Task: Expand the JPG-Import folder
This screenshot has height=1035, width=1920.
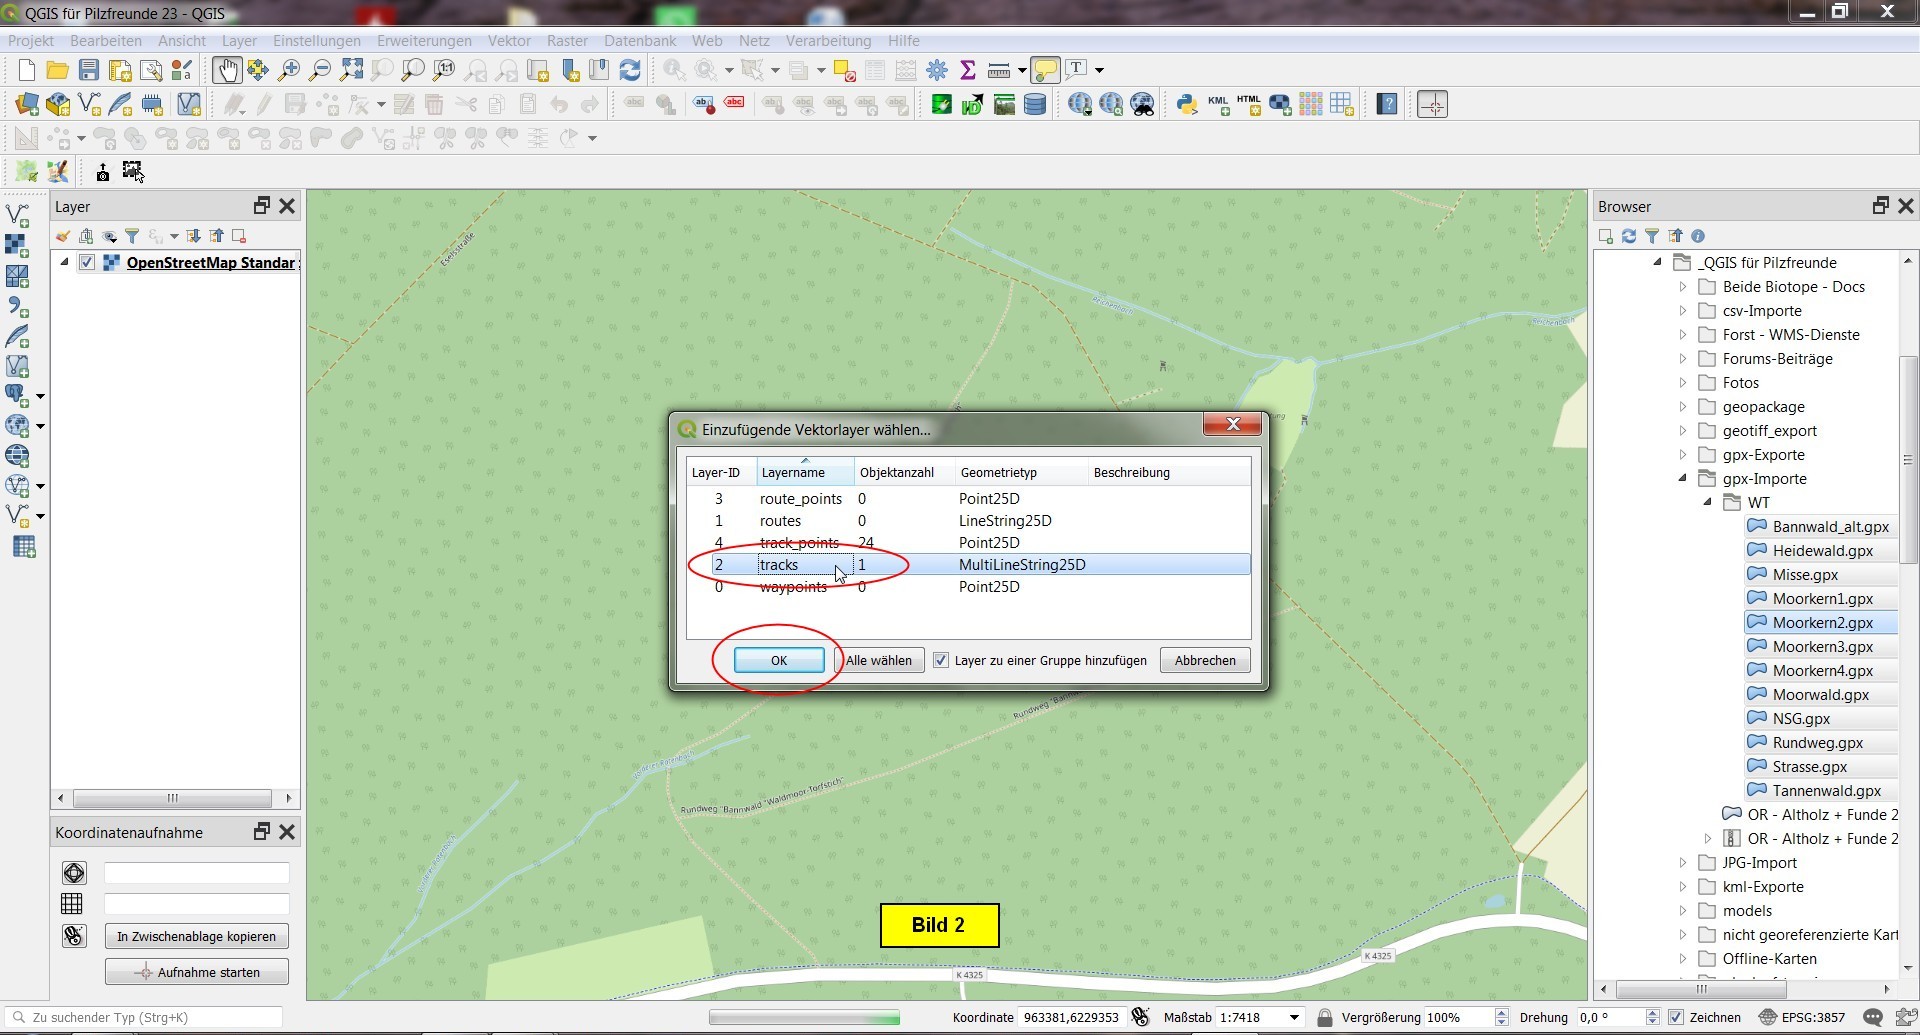Action: (x=1683, y=863)
